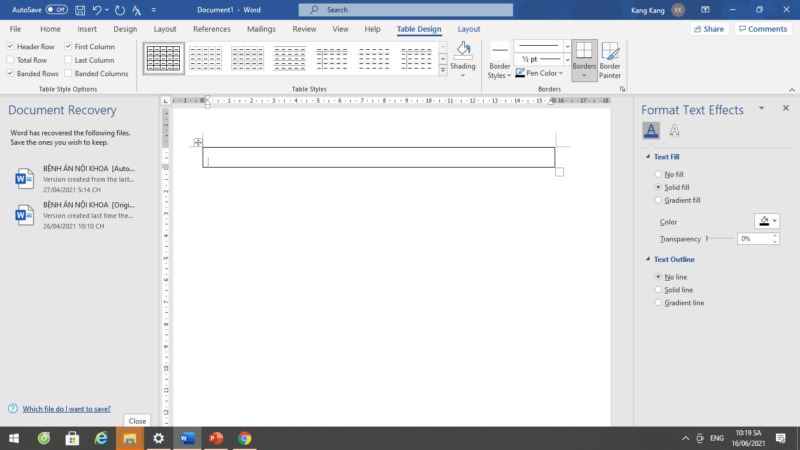This screenshot has width=800, height=450.
Task: Uncheck the Banded Rows checkbox
Action: tap(10, 73)
